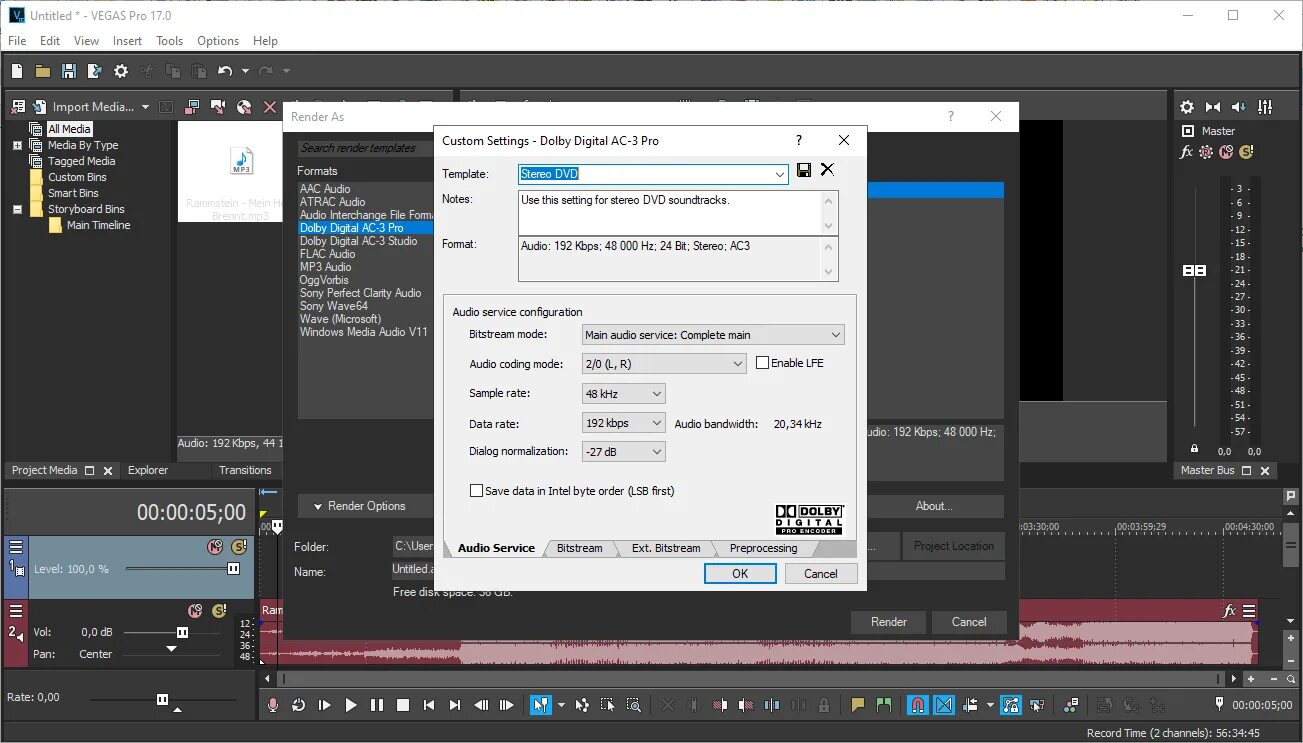Confirm custom settings with OK
The image size is (1303, 743).
(740, 574)
